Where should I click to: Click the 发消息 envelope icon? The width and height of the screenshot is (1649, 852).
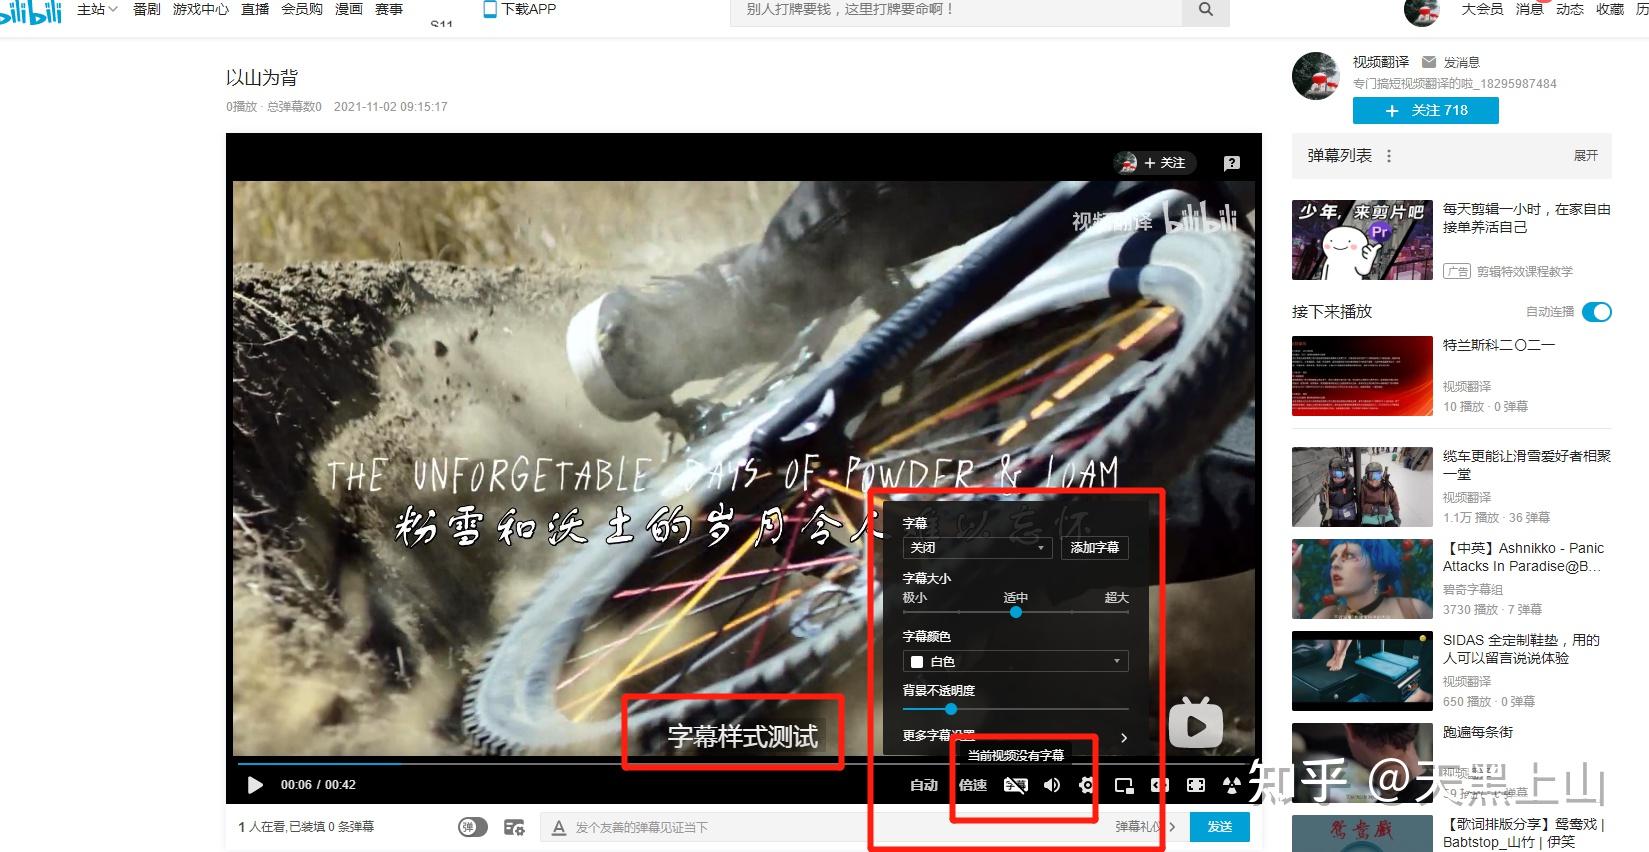[x=1429, y=62]
